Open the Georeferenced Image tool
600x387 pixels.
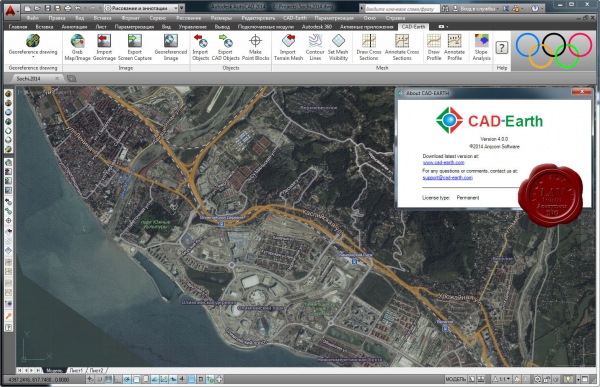click(x=171, y=47)
